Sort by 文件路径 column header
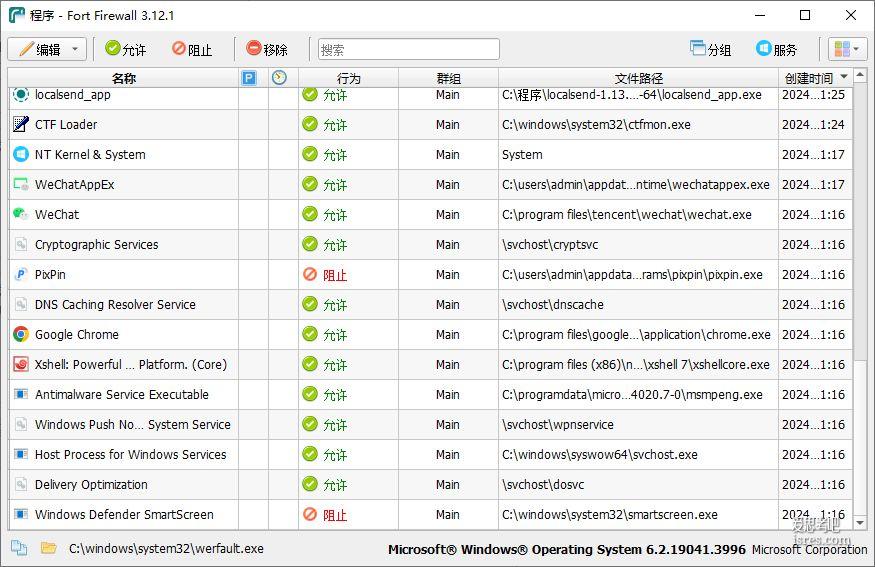The width and height of the screenshot is (875, 567). 638,78
